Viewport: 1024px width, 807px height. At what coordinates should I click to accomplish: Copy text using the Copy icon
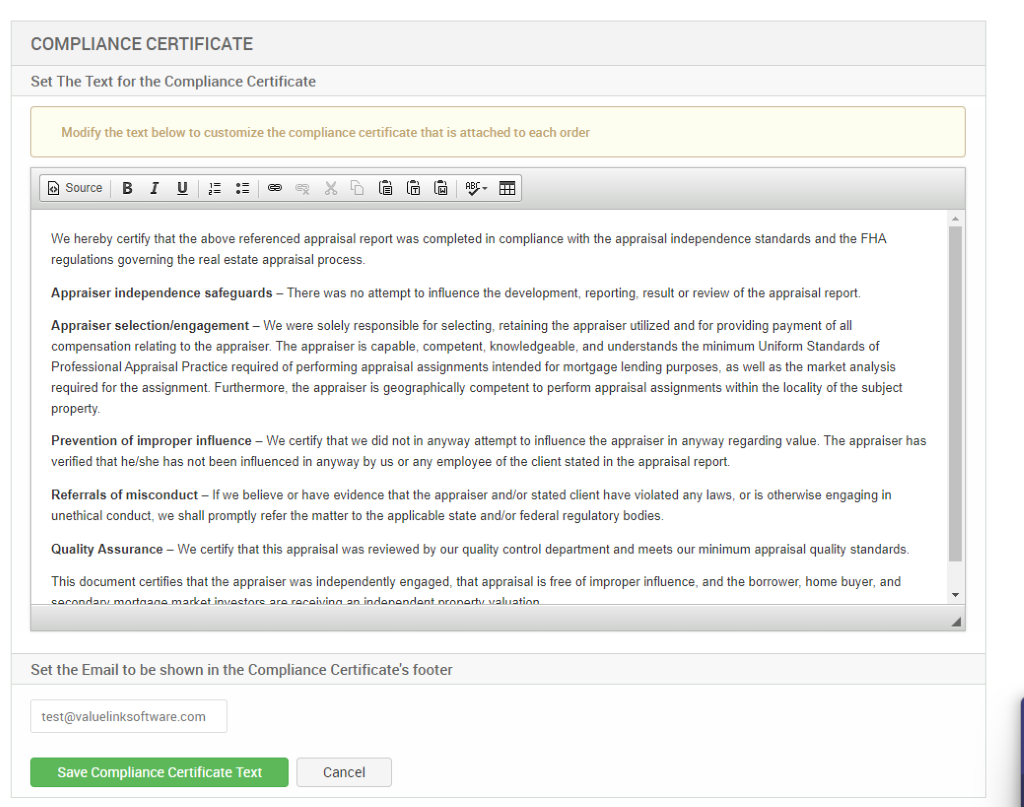[x=357, y=188]
